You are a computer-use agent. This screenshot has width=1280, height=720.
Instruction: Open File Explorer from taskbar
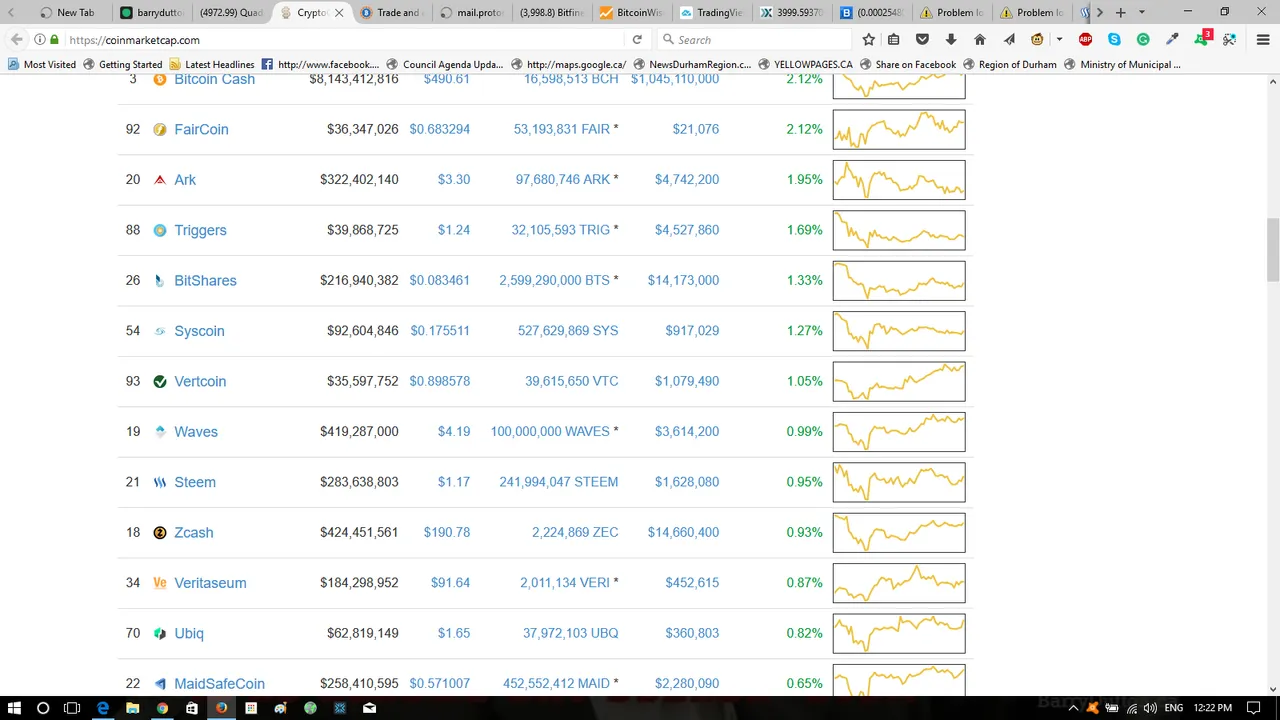[132, 708]
